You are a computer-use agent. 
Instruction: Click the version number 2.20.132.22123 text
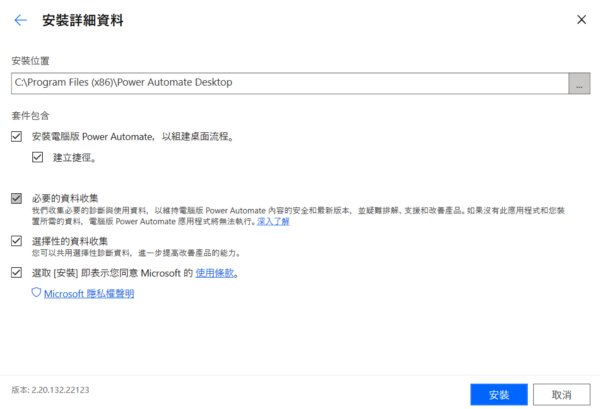(60, 390)
